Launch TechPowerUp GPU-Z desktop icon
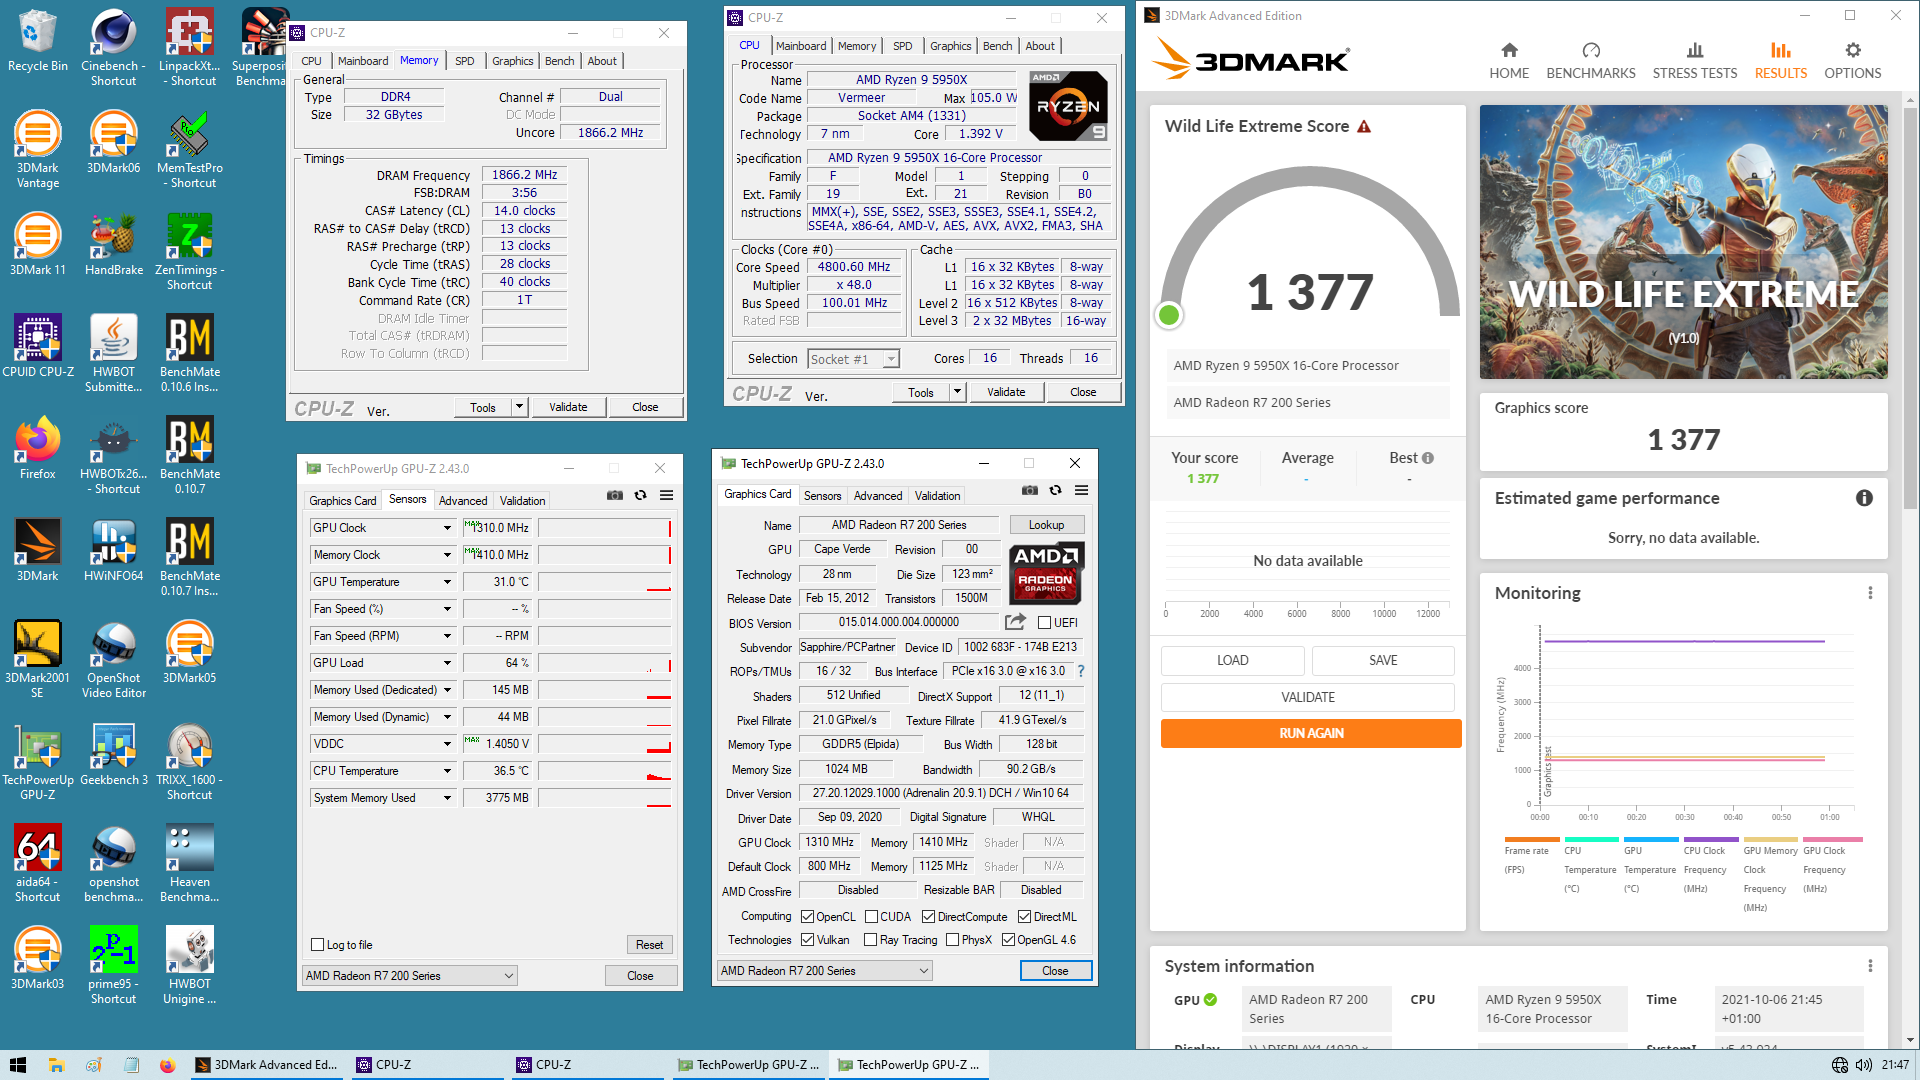Viewport: 1920px width, 1080px height. [37, 761]
